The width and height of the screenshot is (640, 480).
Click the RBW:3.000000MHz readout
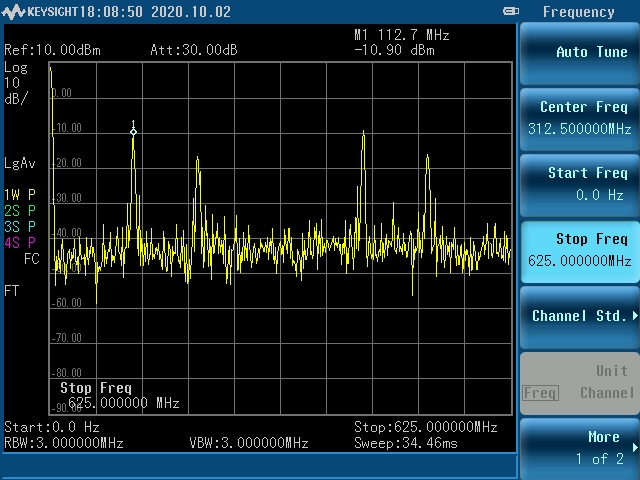point(64,443)
